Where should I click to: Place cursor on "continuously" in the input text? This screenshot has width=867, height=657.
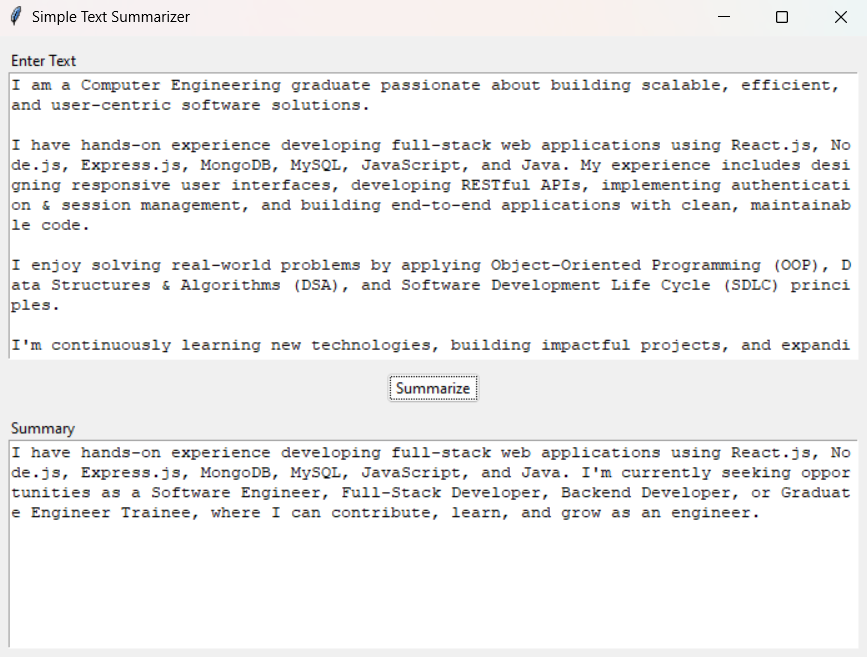[111, 345]
